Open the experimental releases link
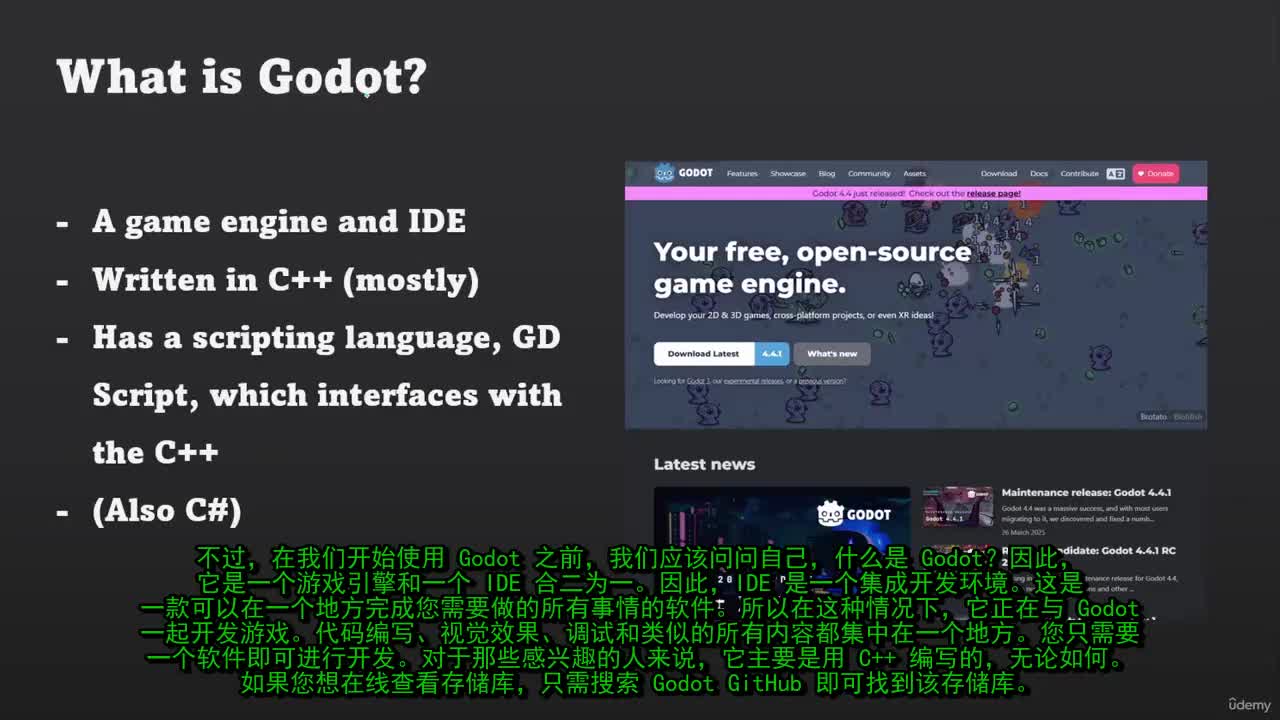1280x720 pixels. coord(754,381)
